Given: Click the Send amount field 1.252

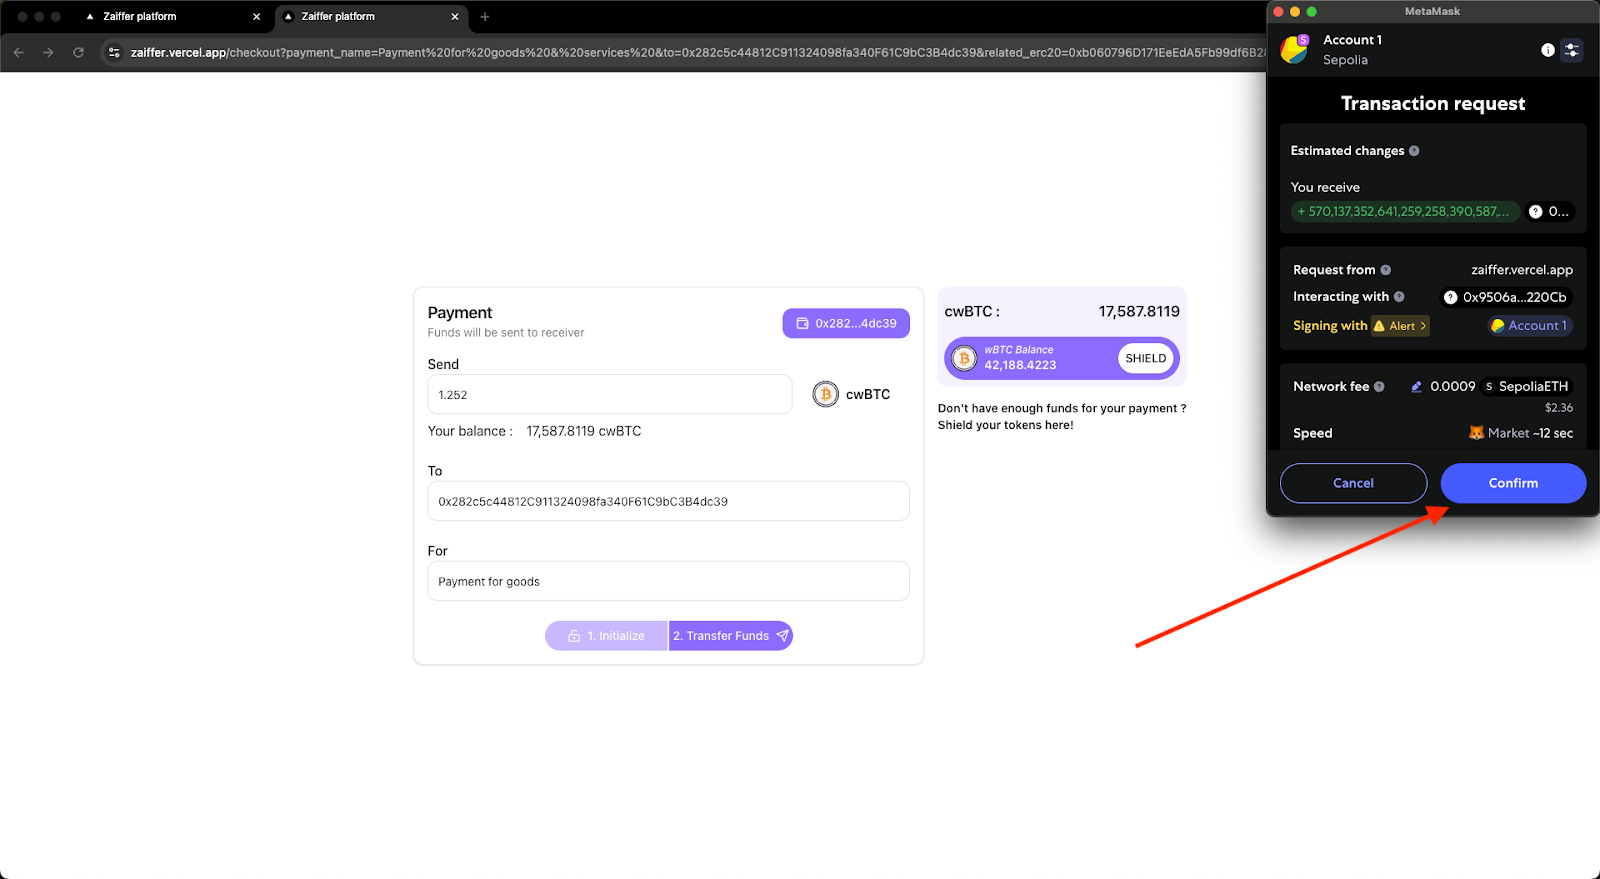Looking at the screenshot, I should pos(610,395).
